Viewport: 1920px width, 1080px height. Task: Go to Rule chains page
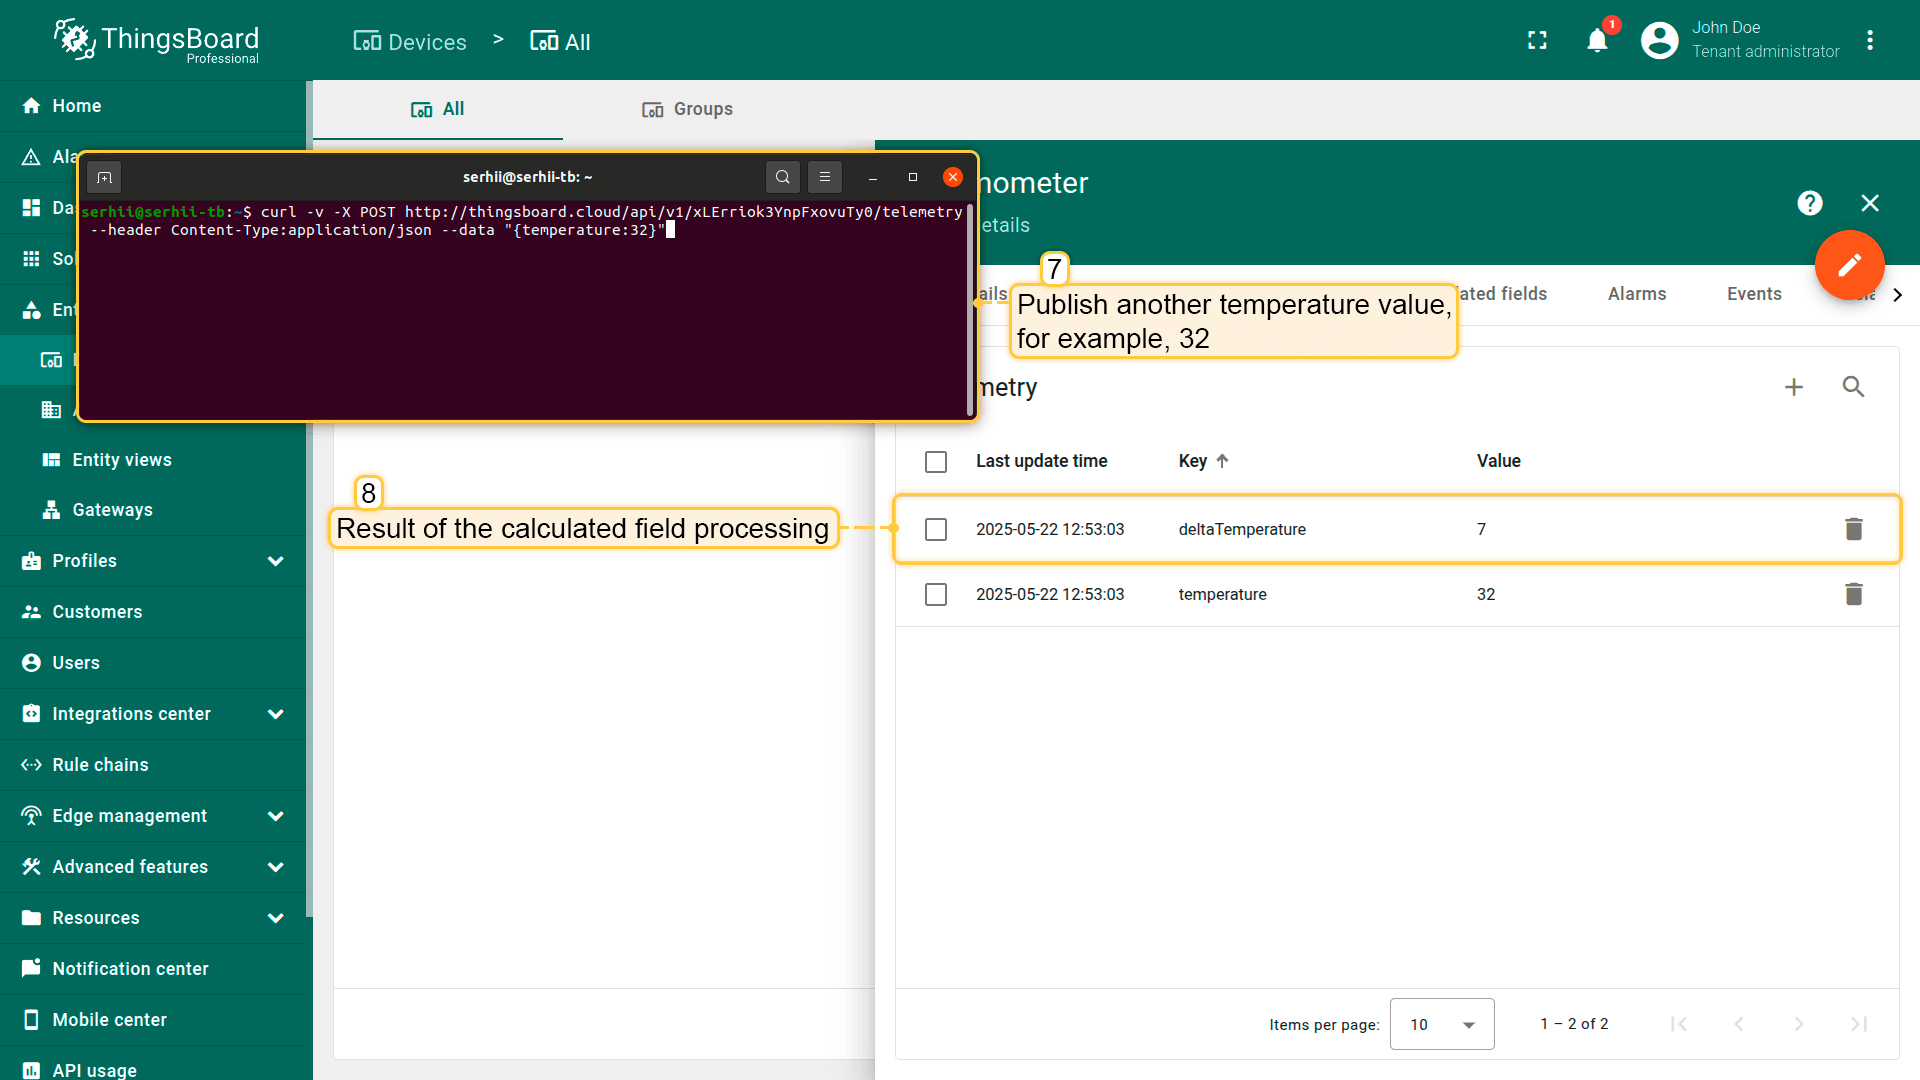100,765
